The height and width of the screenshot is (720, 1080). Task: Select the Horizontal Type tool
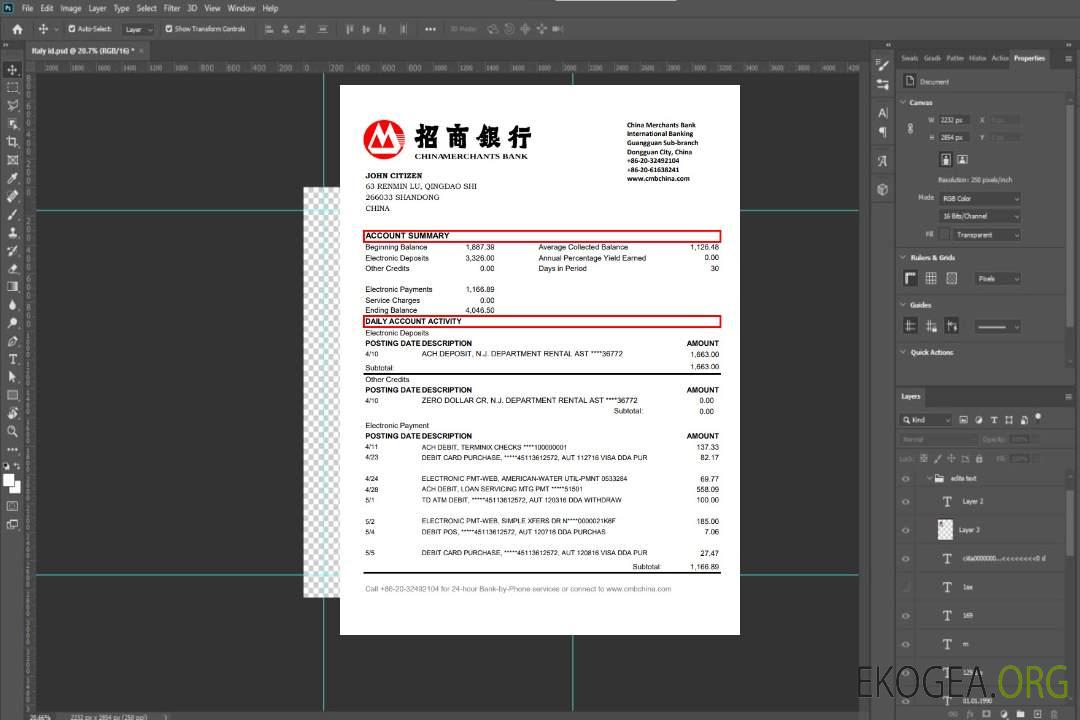[12, 359]
